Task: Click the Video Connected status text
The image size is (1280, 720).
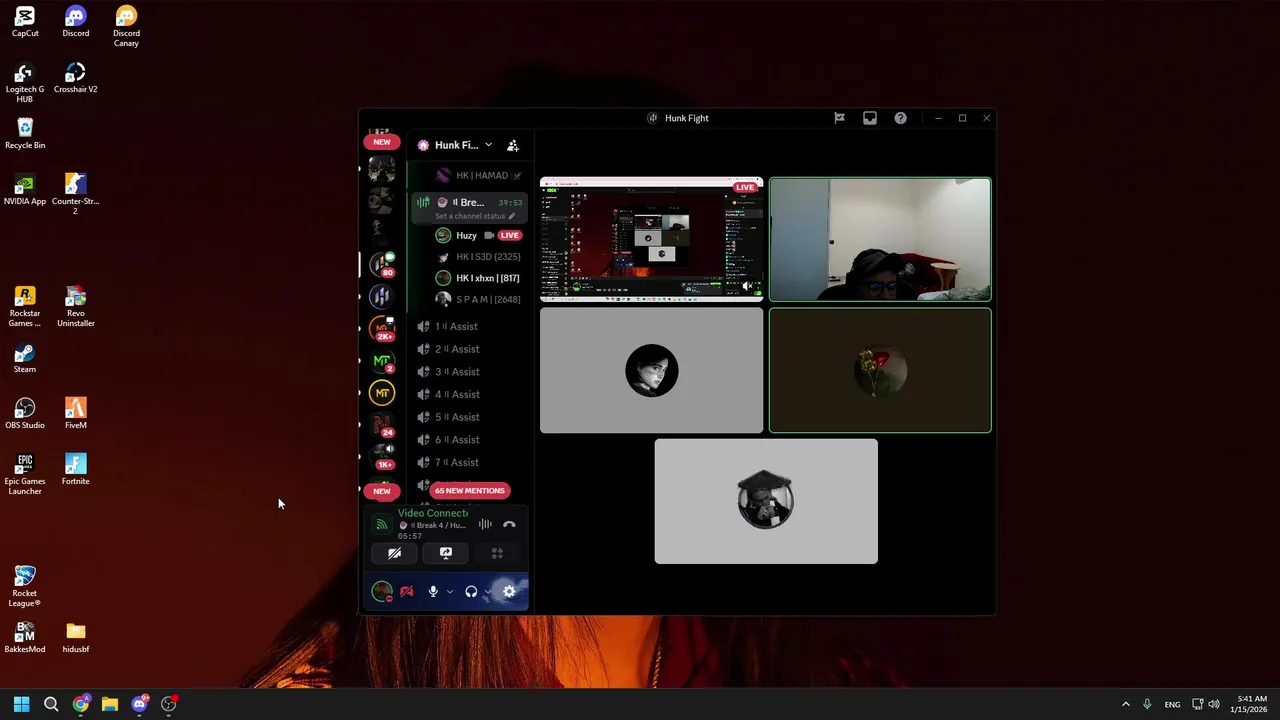Action: pos(433,513)
